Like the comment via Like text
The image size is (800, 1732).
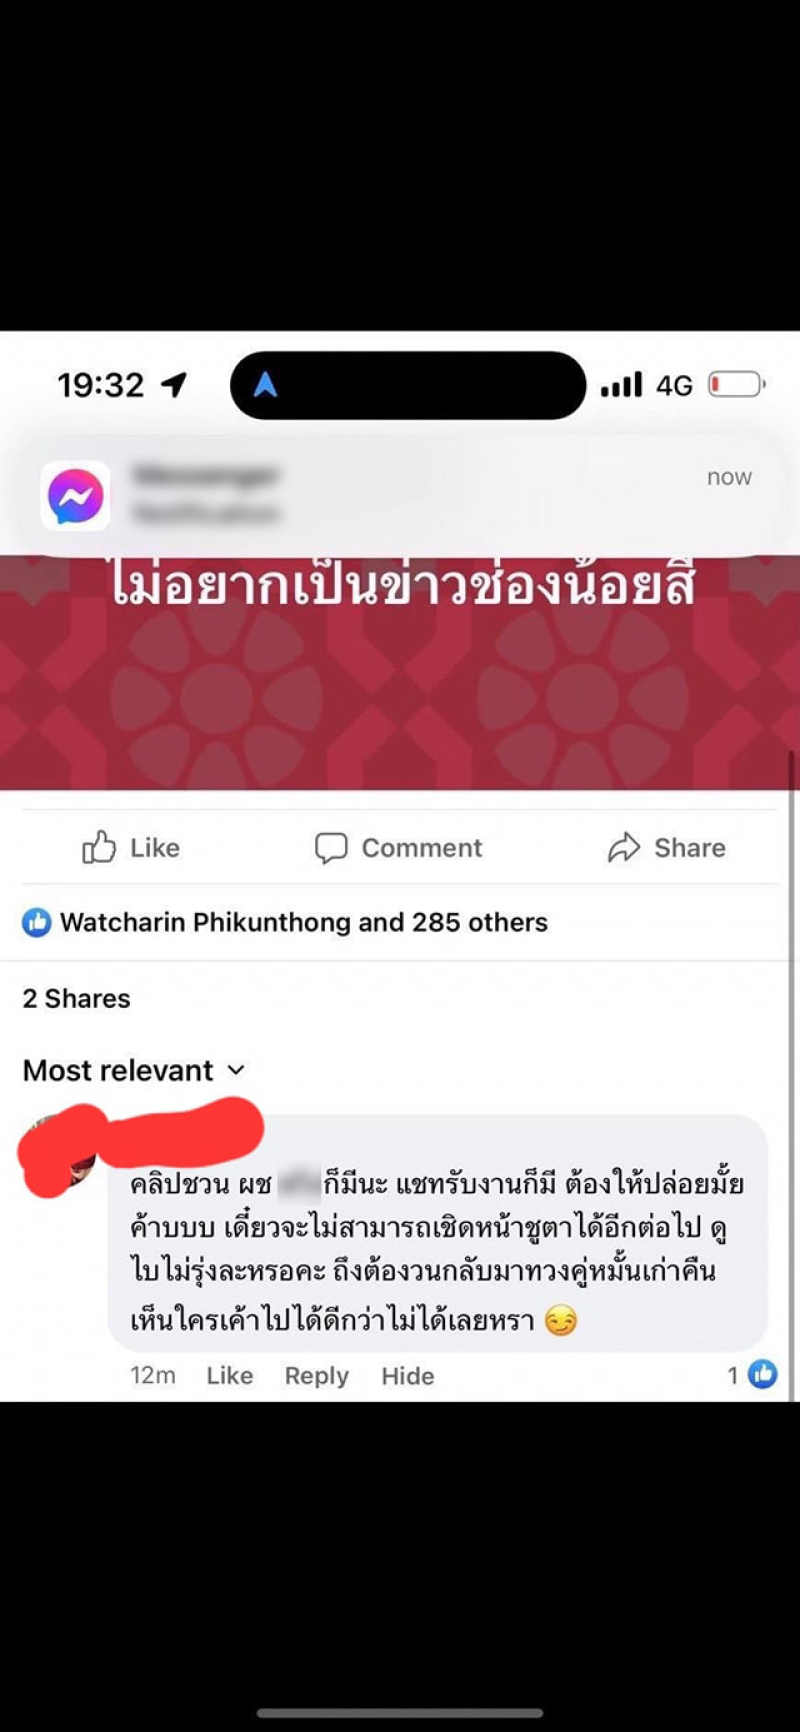(229, 1375)
